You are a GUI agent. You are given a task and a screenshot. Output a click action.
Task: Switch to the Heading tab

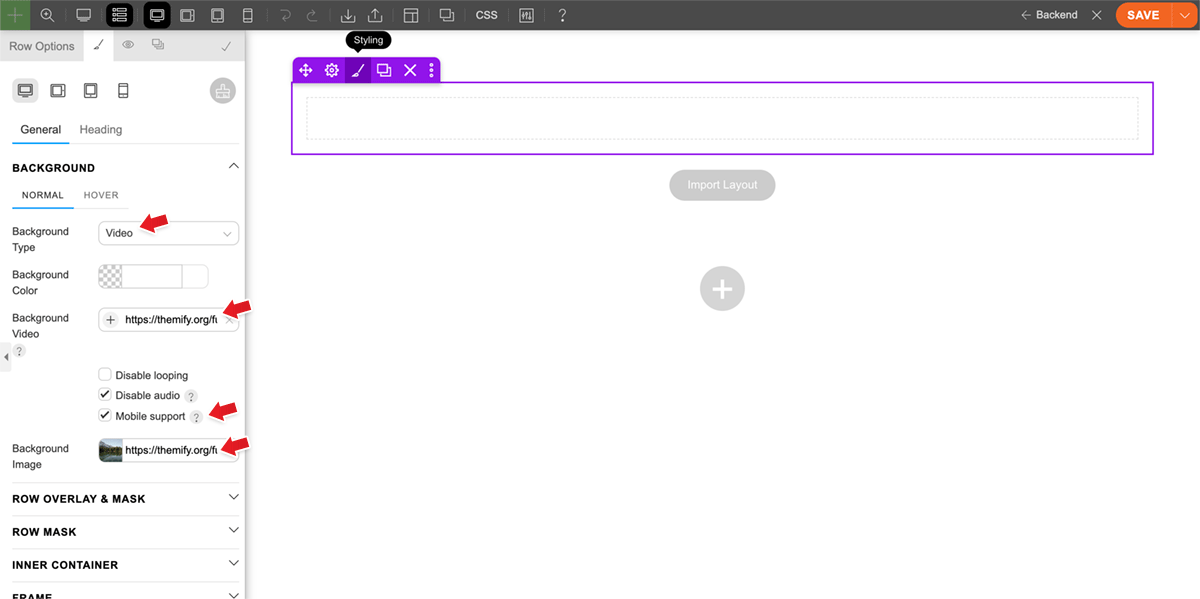tap(100, 129)
